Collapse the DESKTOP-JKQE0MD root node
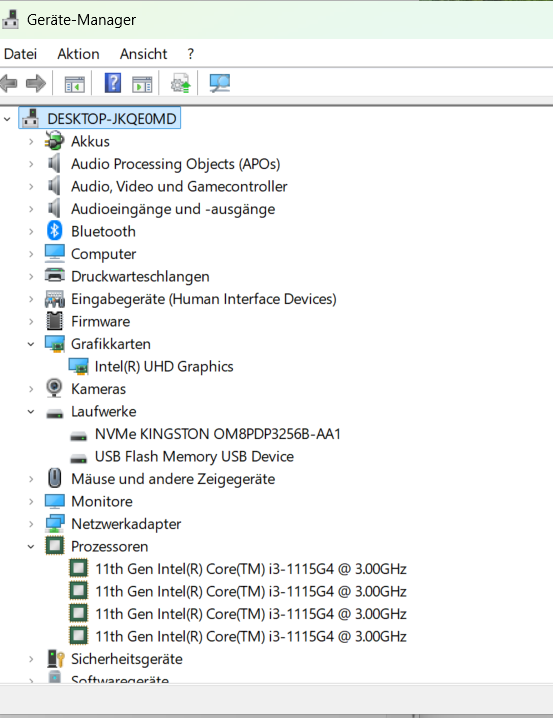The width and height of the screenshot is (553, 718). coord(7,120)
